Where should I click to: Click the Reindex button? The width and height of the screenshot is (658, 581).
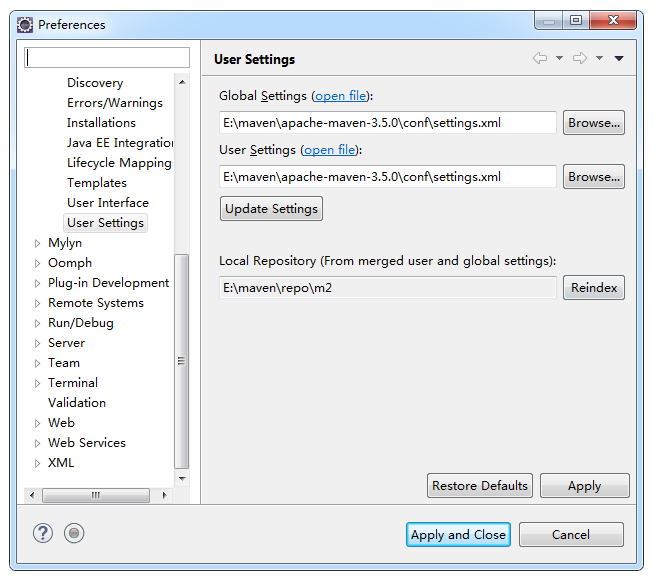pyautogui.click(x=594, y=287)
